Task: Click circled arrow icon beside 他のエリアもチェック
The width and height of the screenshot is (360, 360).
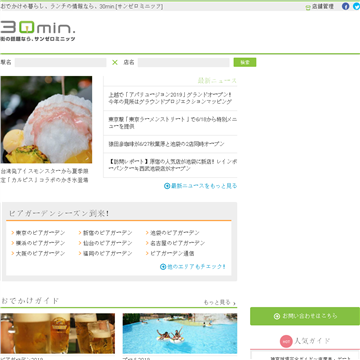Action: (163, 267)
